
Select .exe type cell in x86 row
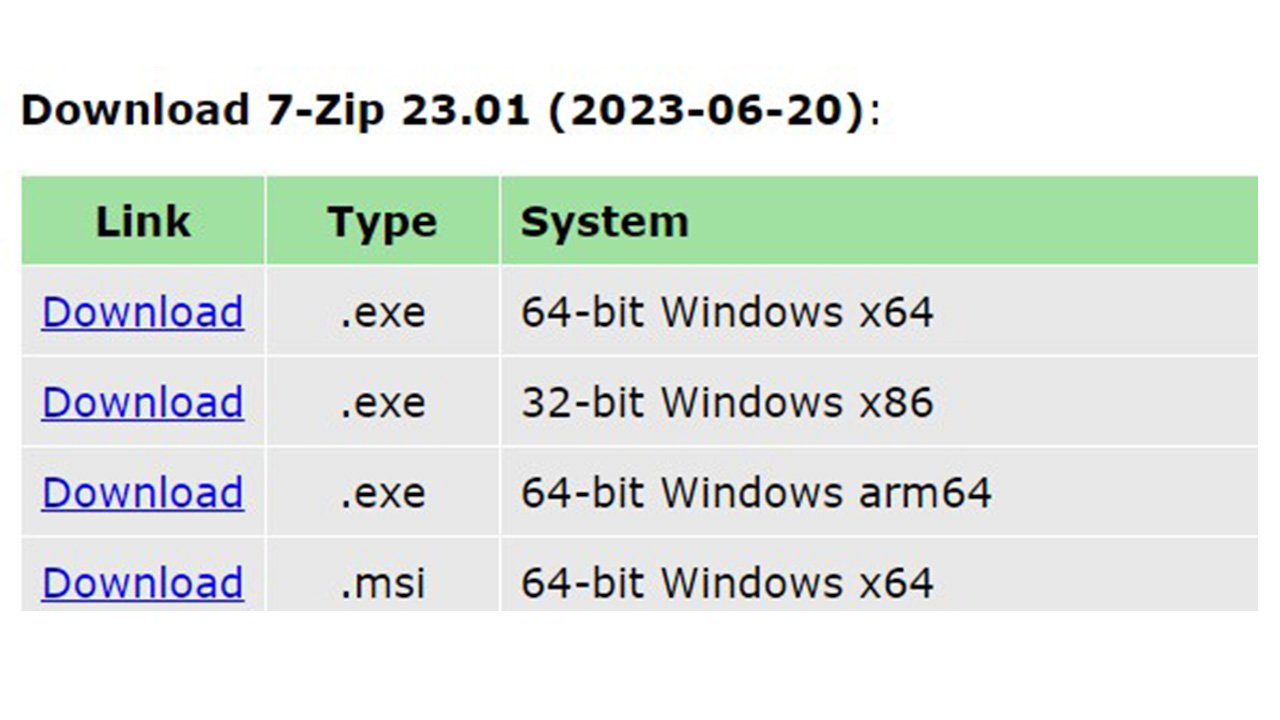click(383, 403)
